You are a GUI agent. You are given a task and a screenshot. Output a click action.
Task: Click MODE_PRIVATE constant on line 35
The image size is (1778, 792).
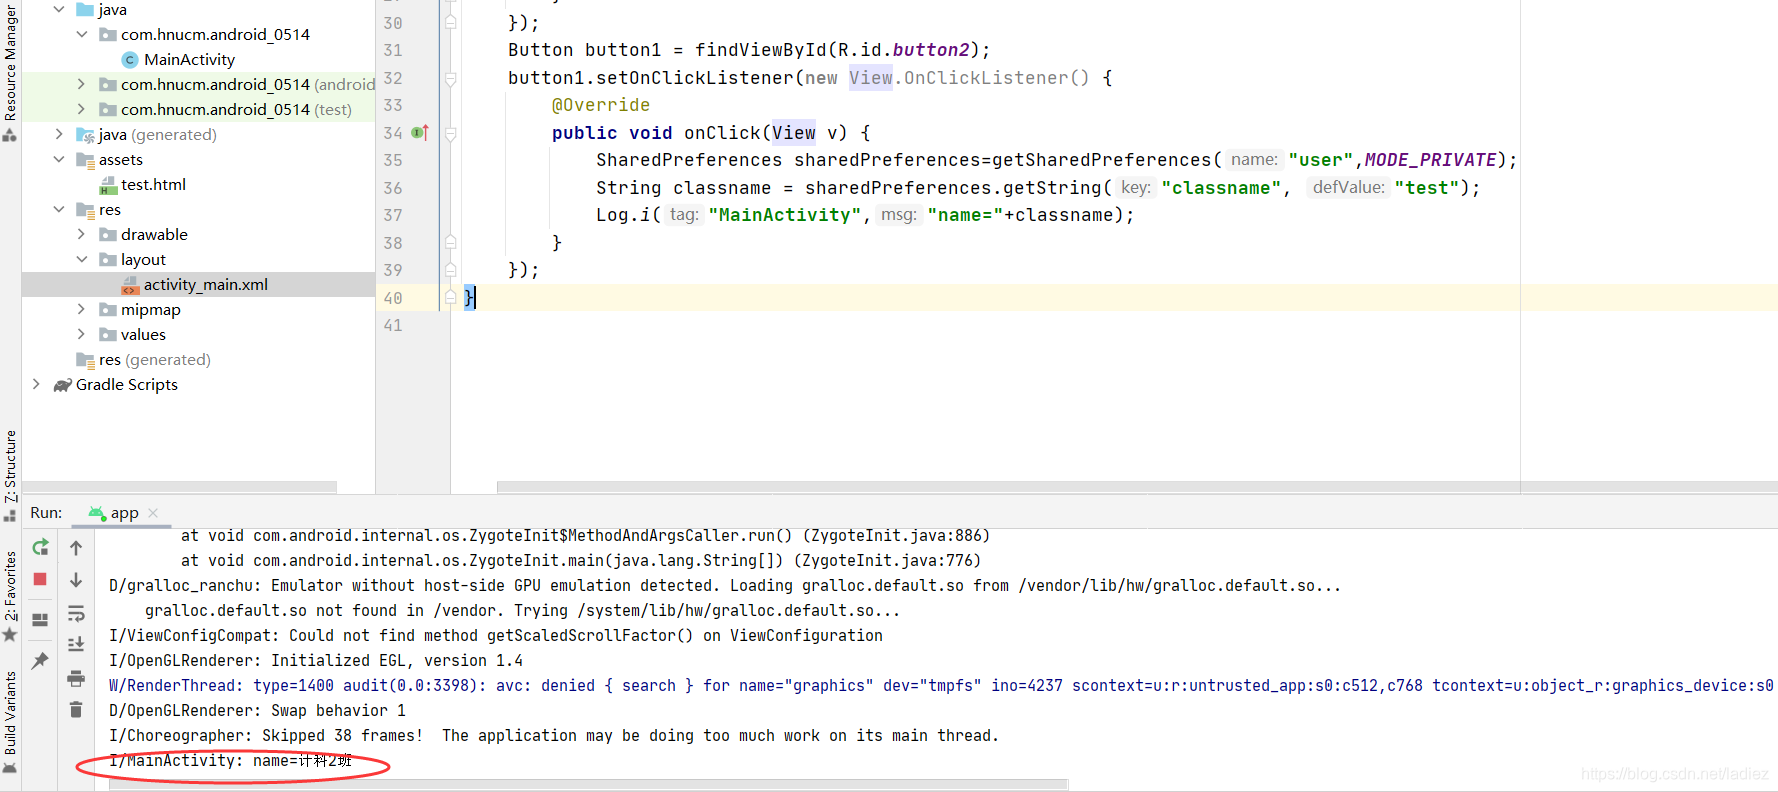tap(1430, 160)
